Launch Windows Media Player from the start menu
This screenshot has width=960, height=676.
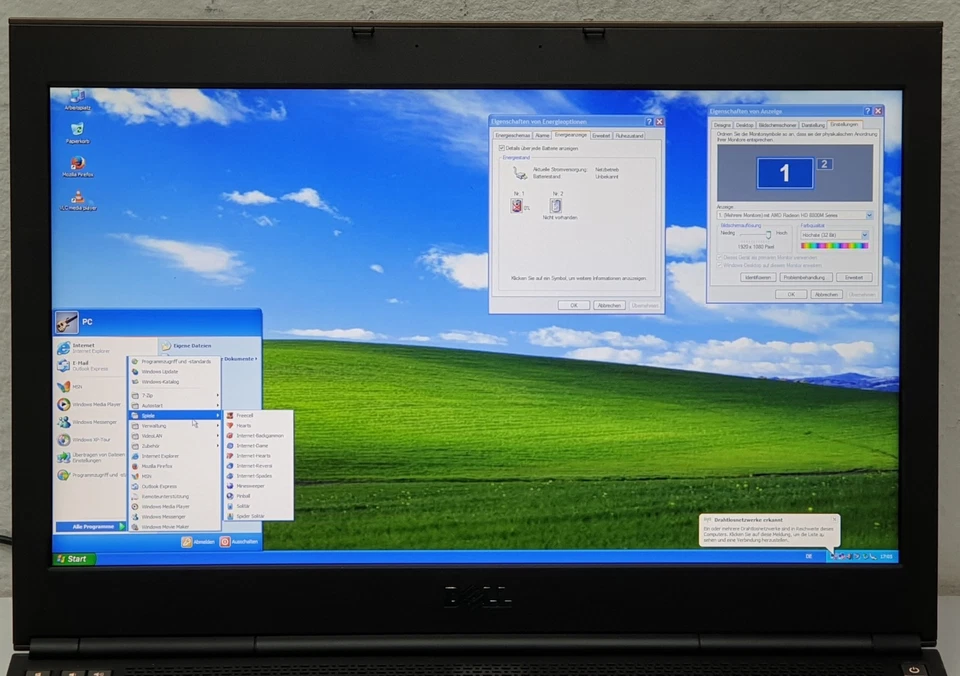[x=94, y=404]
